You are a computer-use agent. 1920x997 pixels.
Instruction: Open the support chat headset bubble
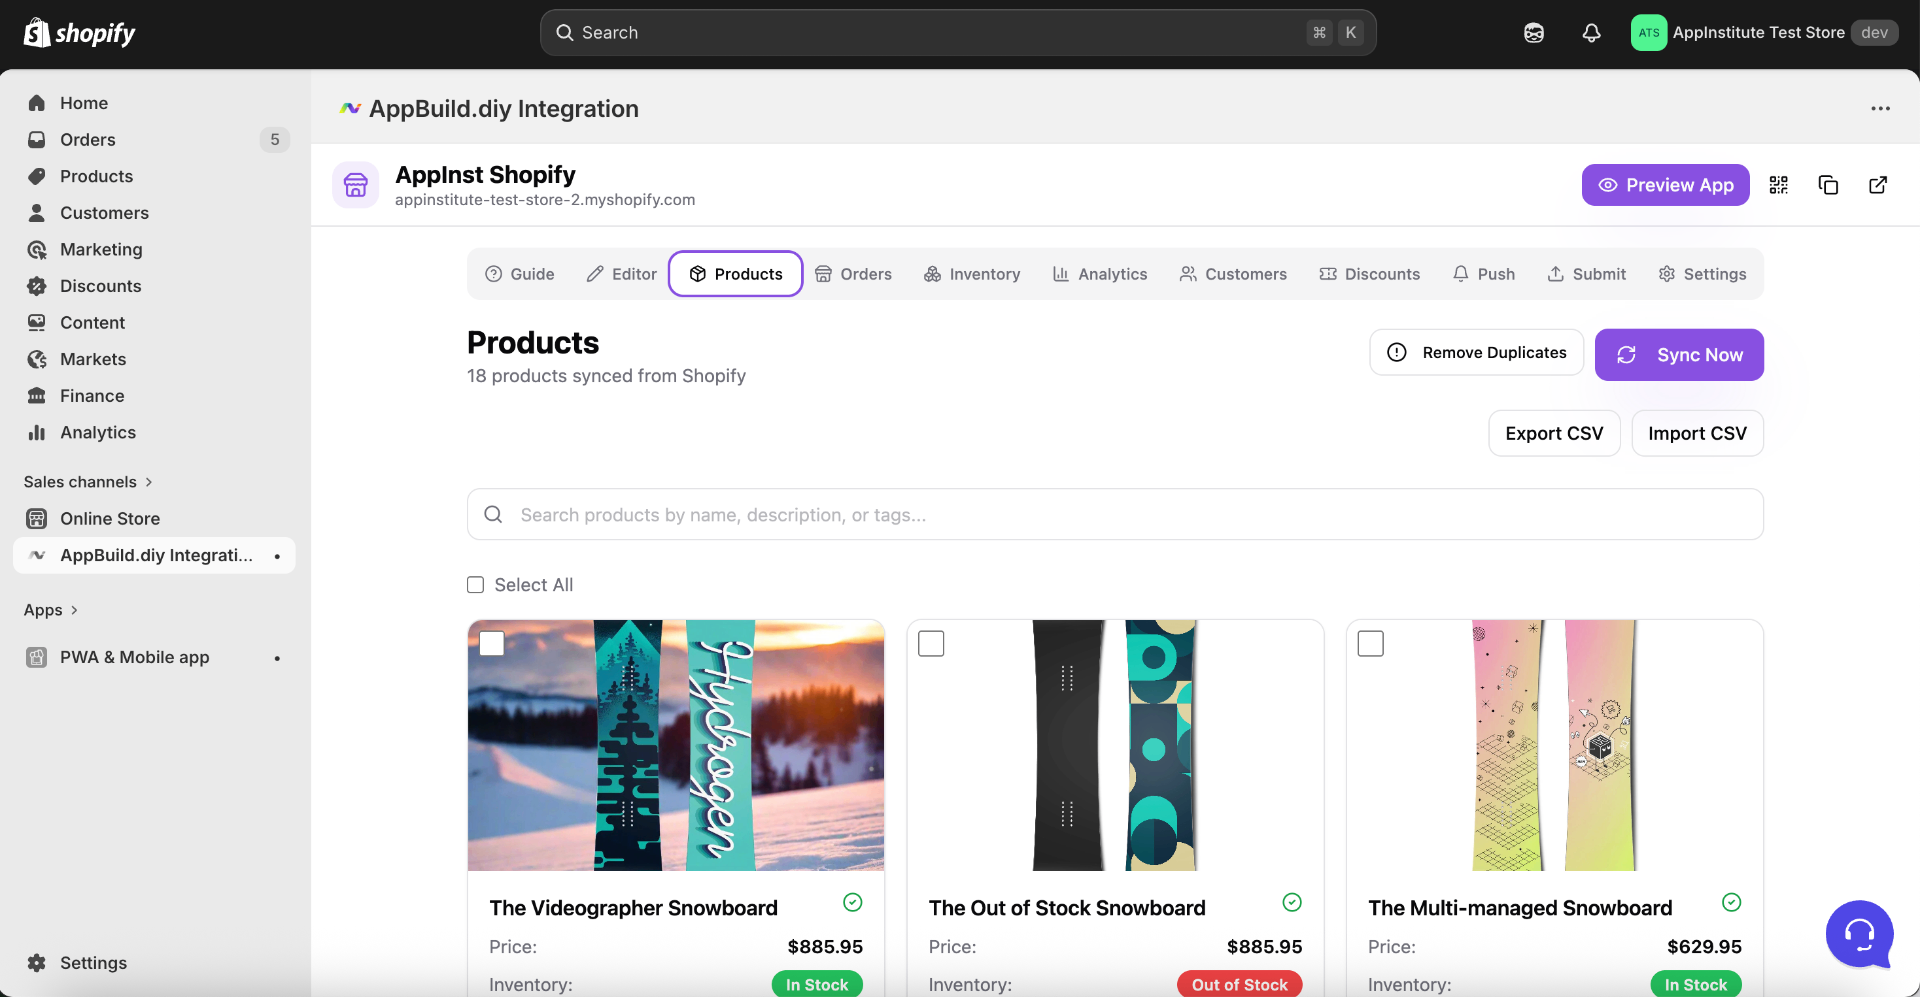(x=1859, y=935)
